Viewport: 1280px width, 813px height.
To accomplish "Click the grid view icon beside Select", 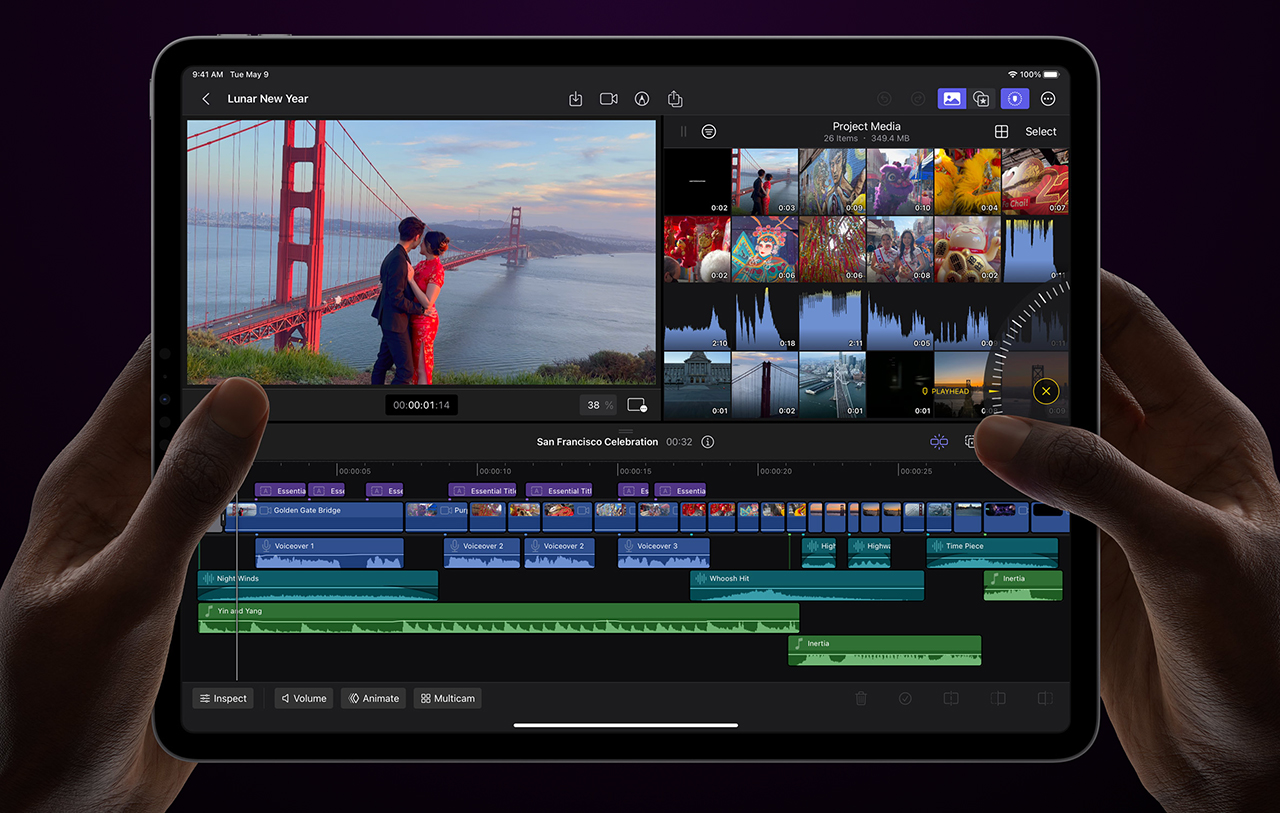I will pyautogui.click(x=1000, y=131).
